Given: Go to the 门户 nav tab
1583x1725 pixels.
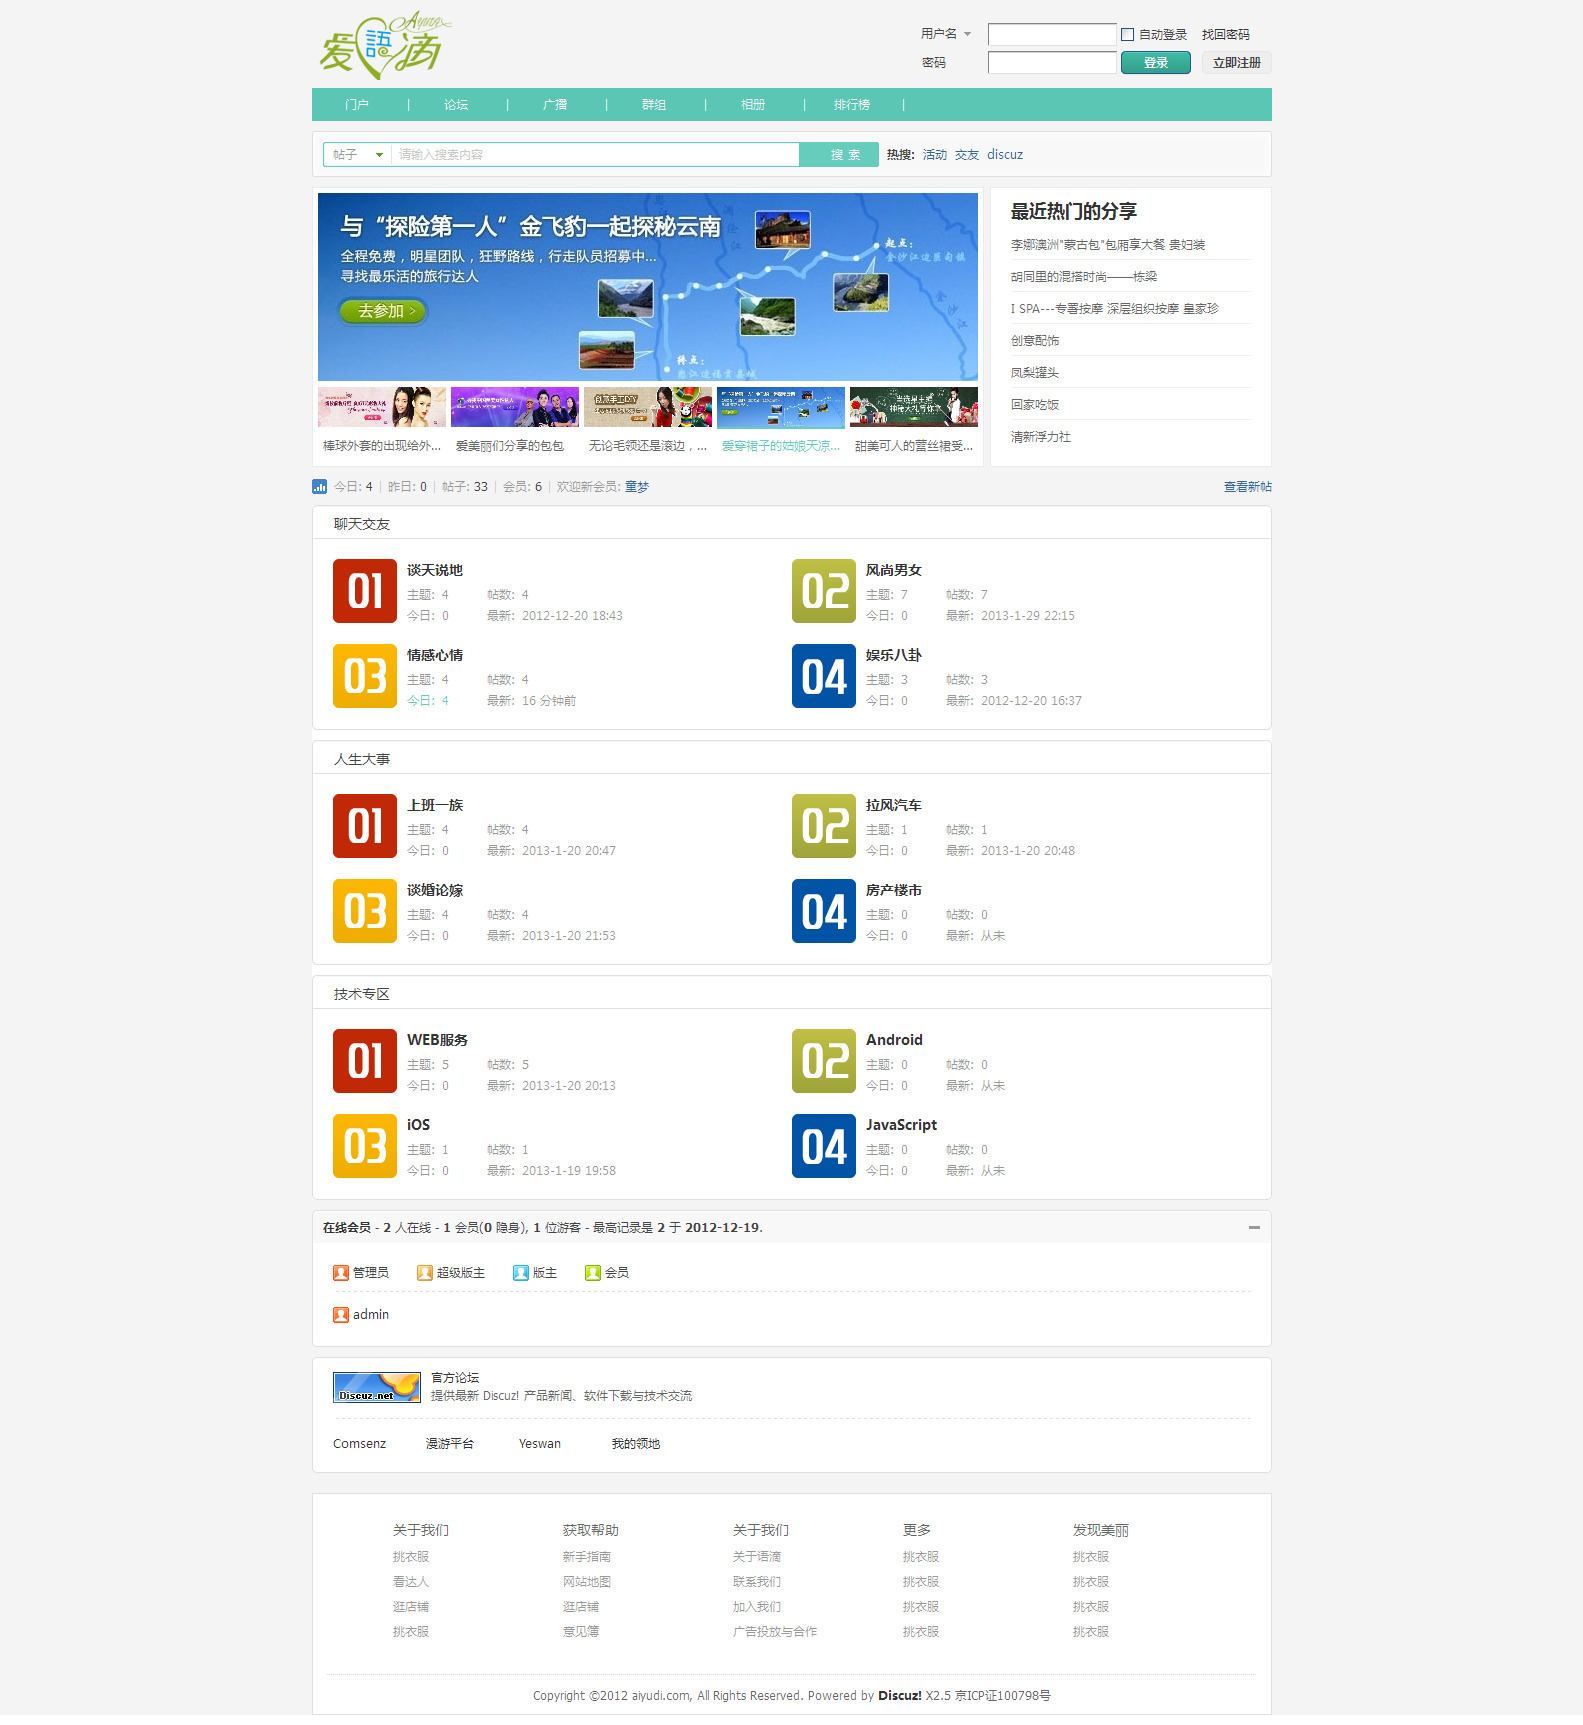Looking at the screenshot, I should 357,105.
